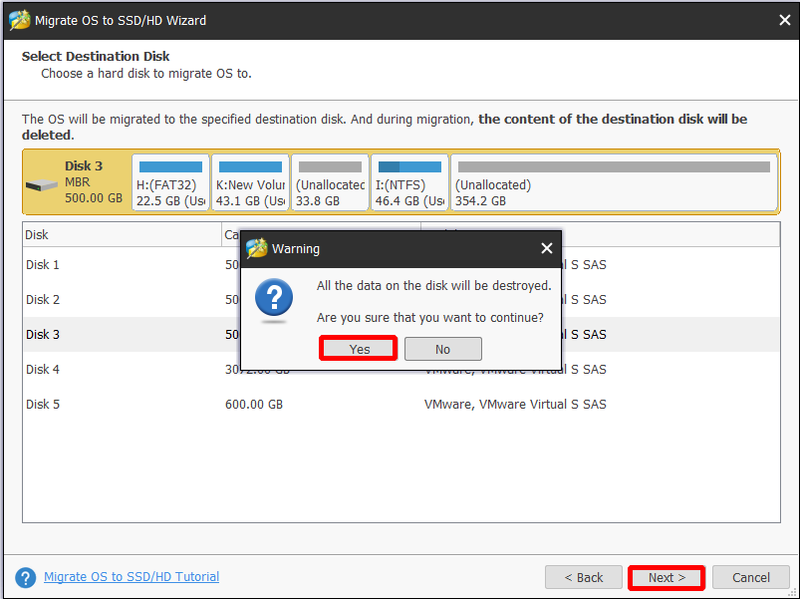Select the K:New Volume 43.1 GB partition
Viewport: 800px width, 599px height.
(250, 182)
